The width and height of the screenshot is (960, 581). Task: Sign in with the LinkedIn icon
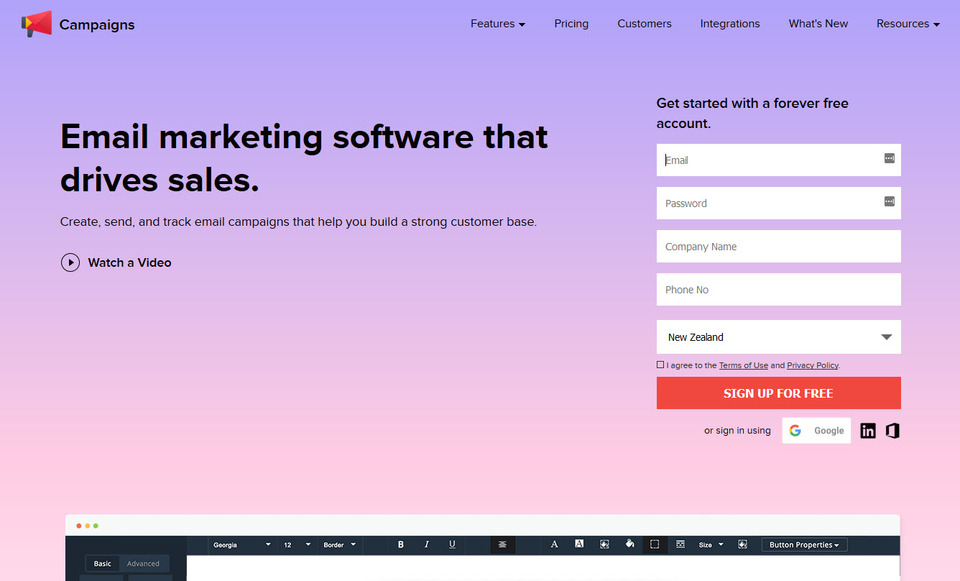pyautogui.click(x=868, y=431)
